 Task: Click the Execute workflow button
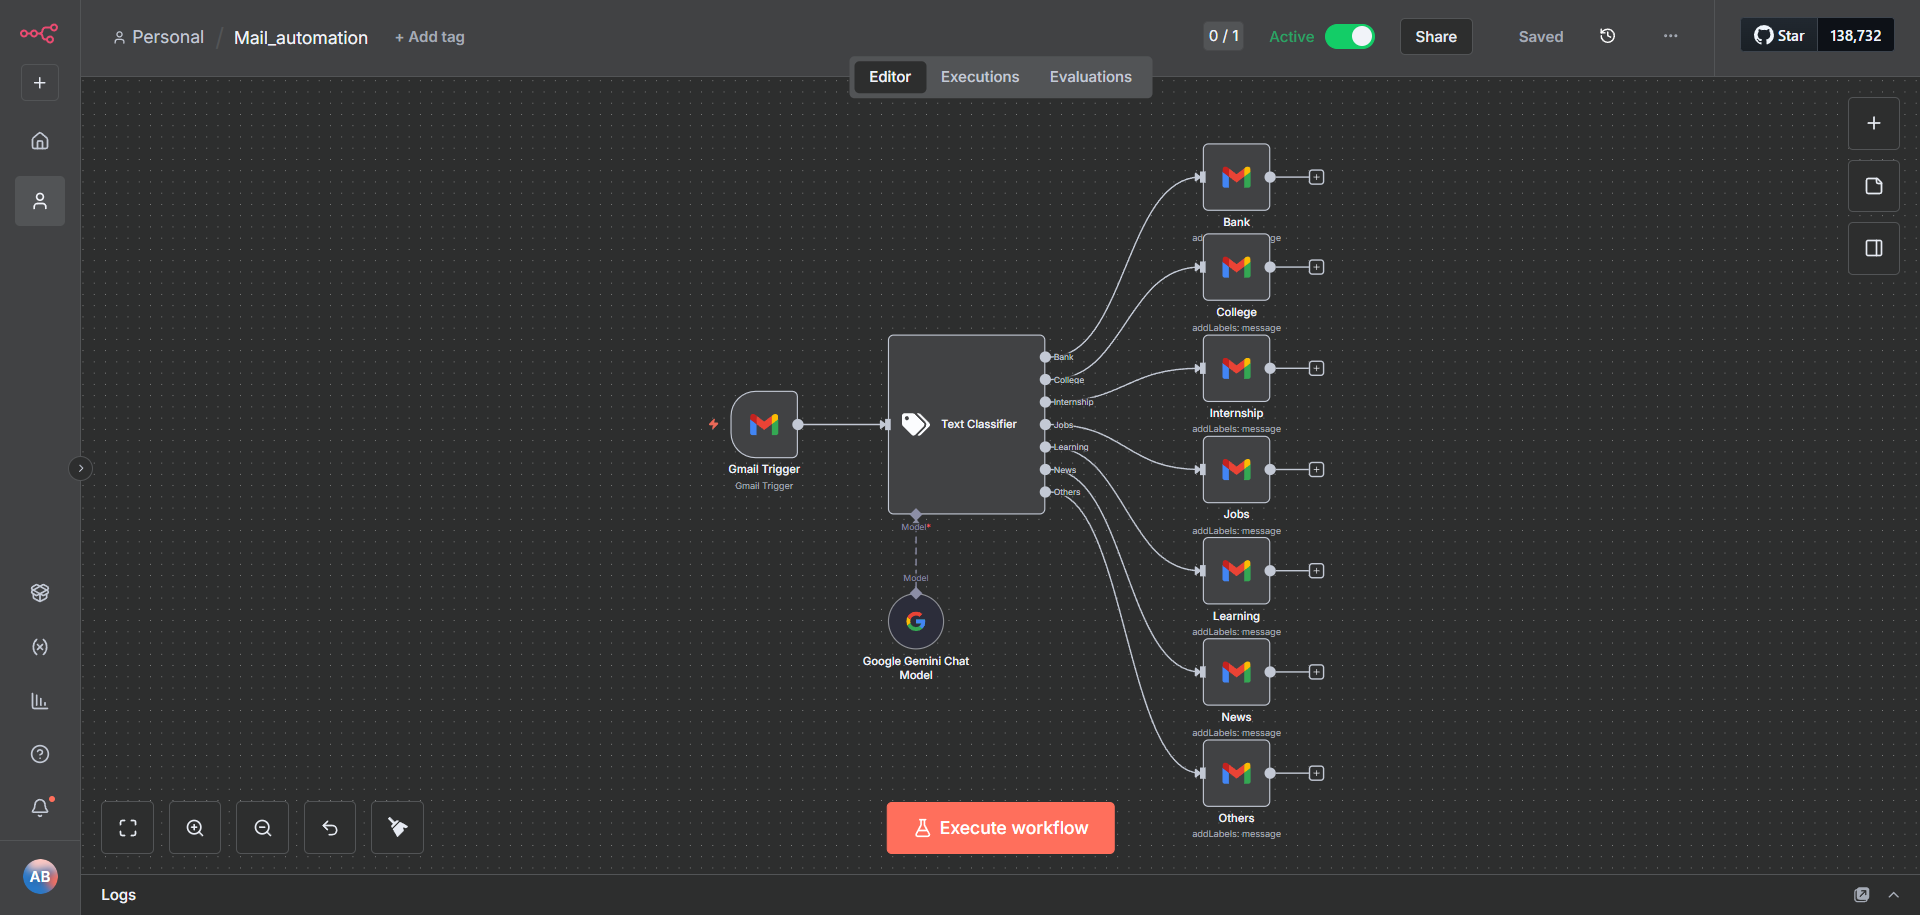tap(1000, 828)
